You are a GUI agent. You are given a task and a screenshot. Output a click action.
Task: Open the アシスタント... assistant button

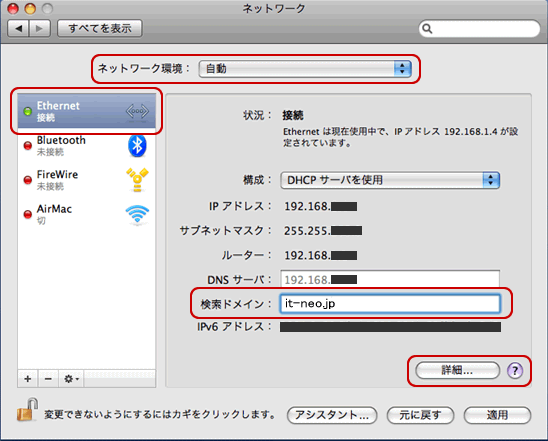pyautogui.click(x=332, y=415)
